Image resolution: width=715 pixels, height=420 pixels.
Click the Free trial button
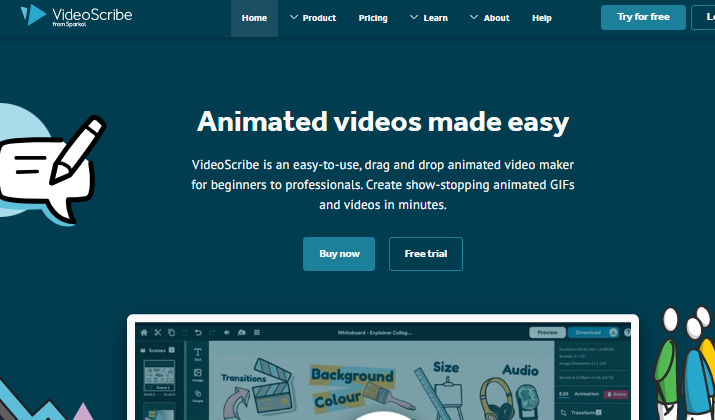[425, 254]
